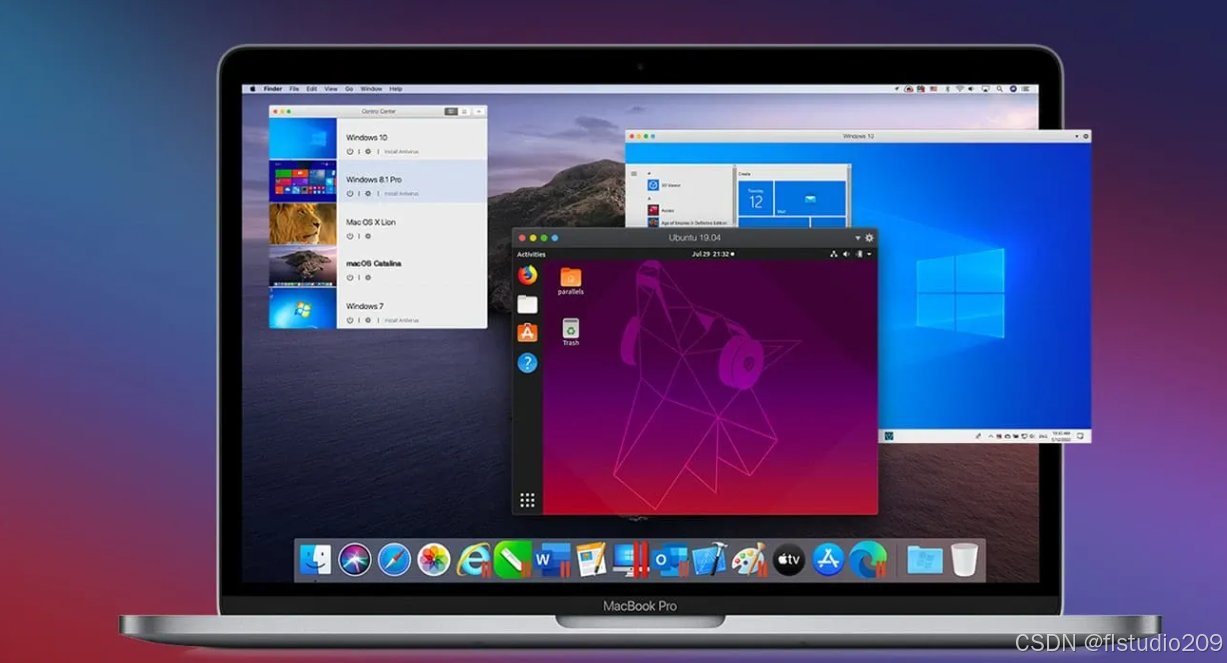Open the Window menu
Screen dimensions: 1227x663
pos(371,89)
